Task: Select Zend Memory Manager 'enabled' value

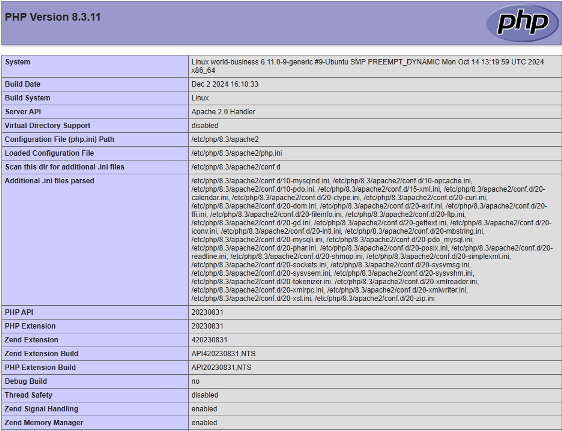Action: 204,423
